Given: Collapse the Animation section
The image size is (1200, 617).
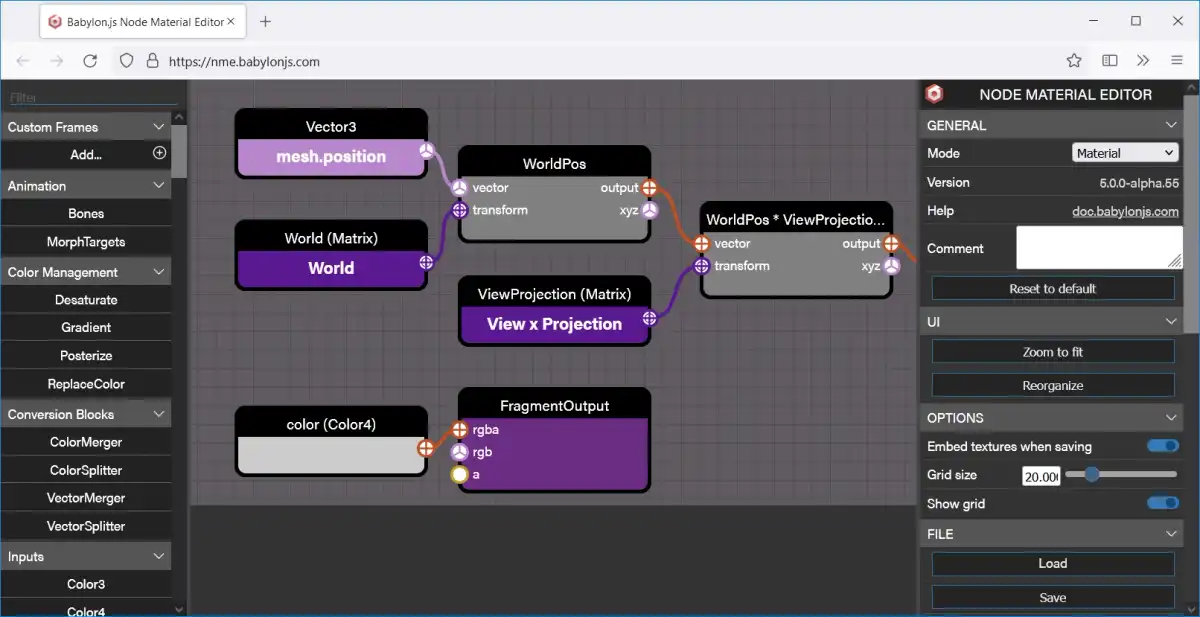Looking at the screenshot, I should tap(158, 186).
